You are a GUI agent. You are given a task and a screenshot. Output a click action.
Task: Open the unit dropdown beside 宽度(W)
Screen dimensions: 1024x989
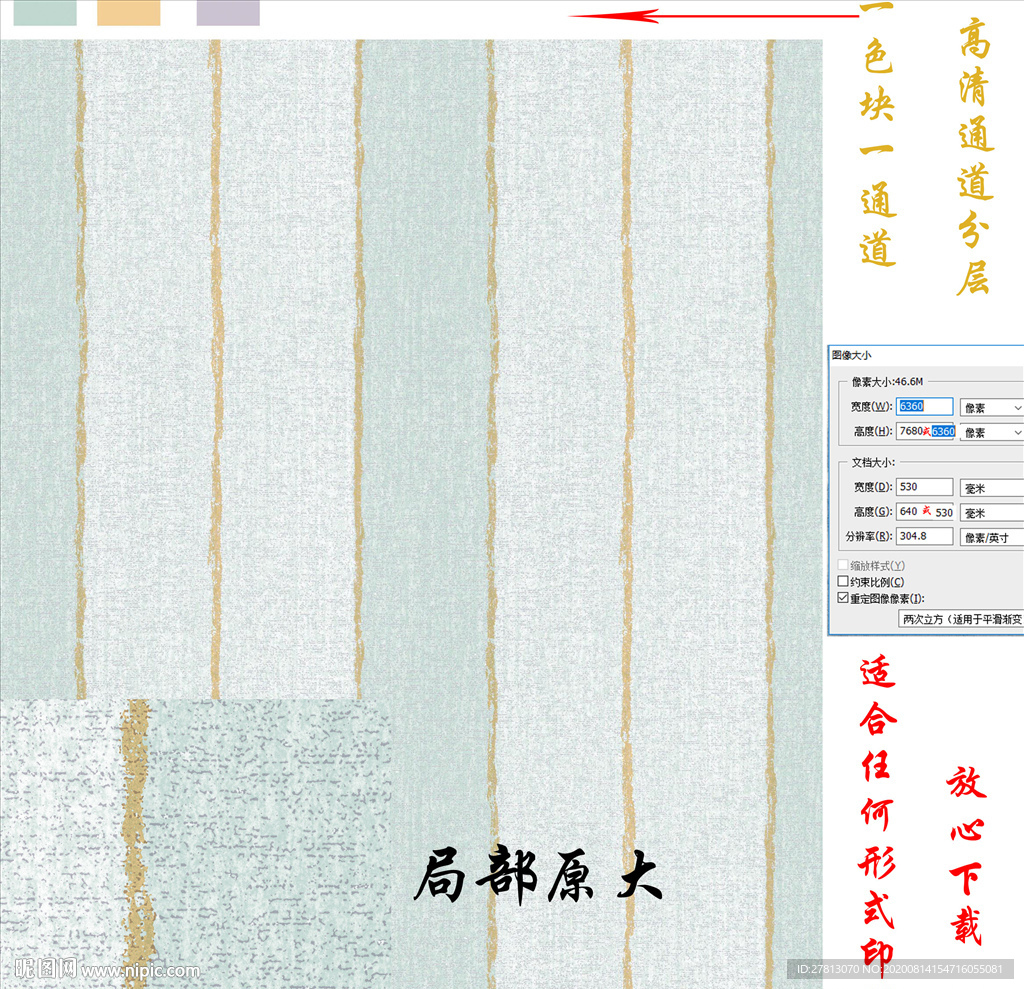(x=991, y=408)
